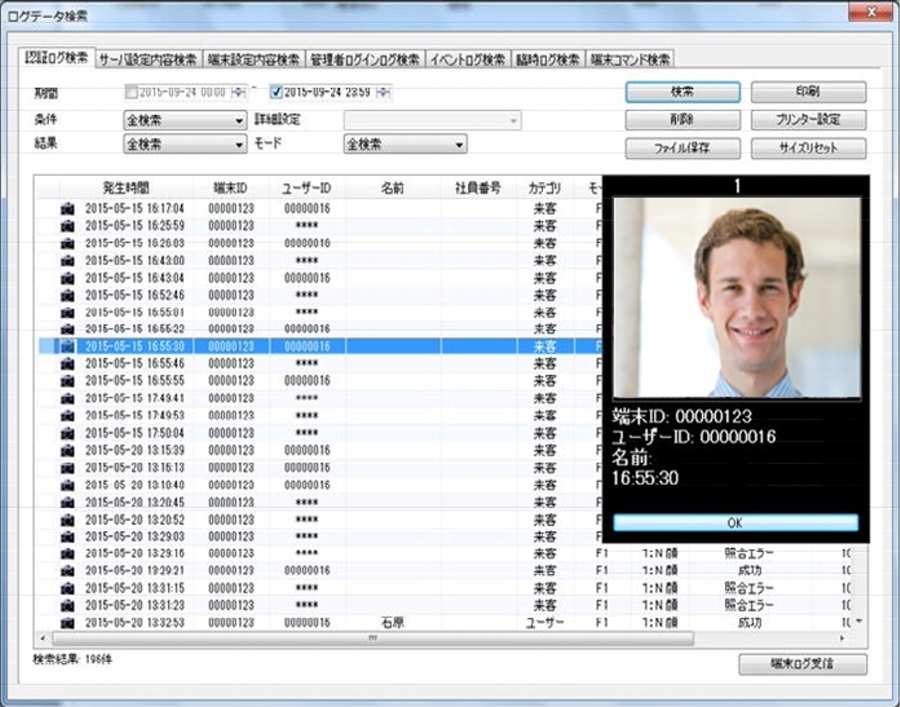
Task: Click camera icon for row 2015-05-15 16:55:55
Action: click(67, 380)
